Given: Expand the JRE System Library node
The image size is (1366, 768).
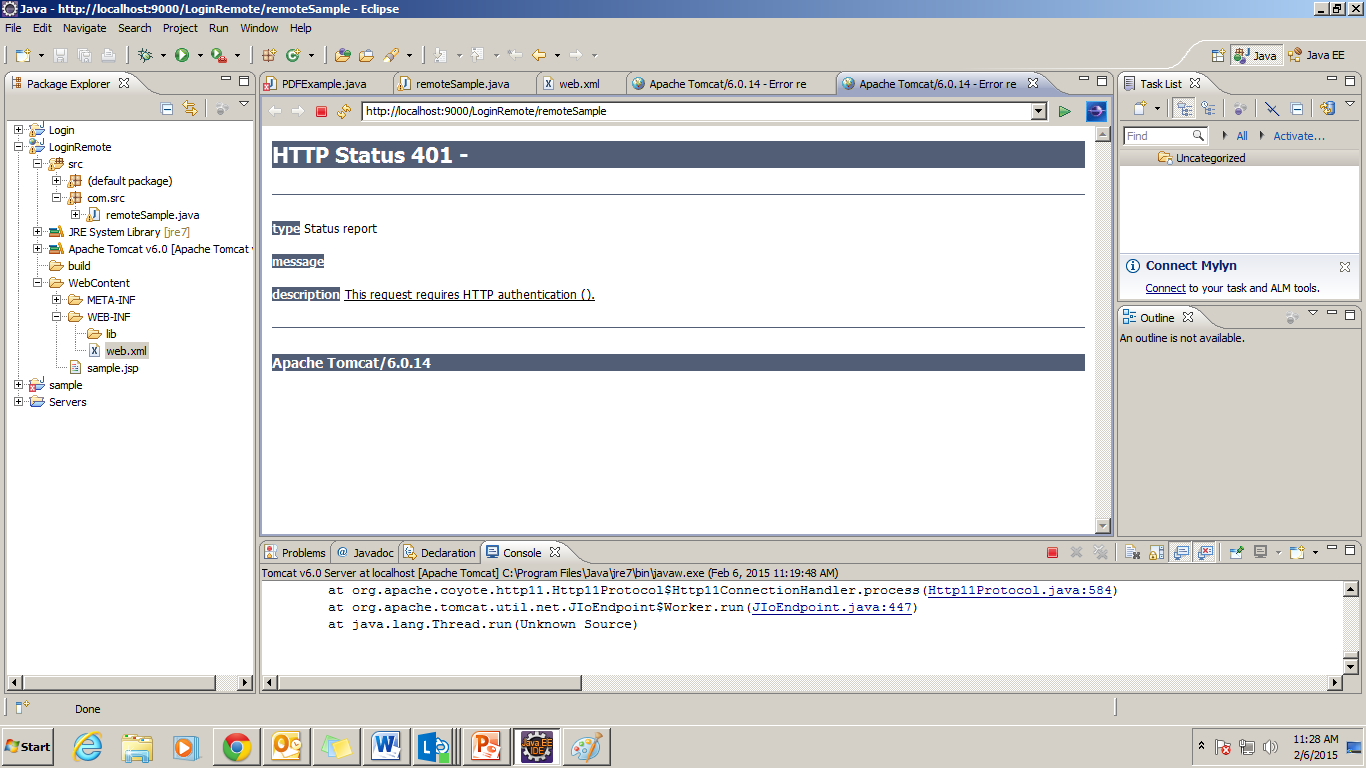Looking at the screenshot, I should pyautogui.click(x=37, y=232).
